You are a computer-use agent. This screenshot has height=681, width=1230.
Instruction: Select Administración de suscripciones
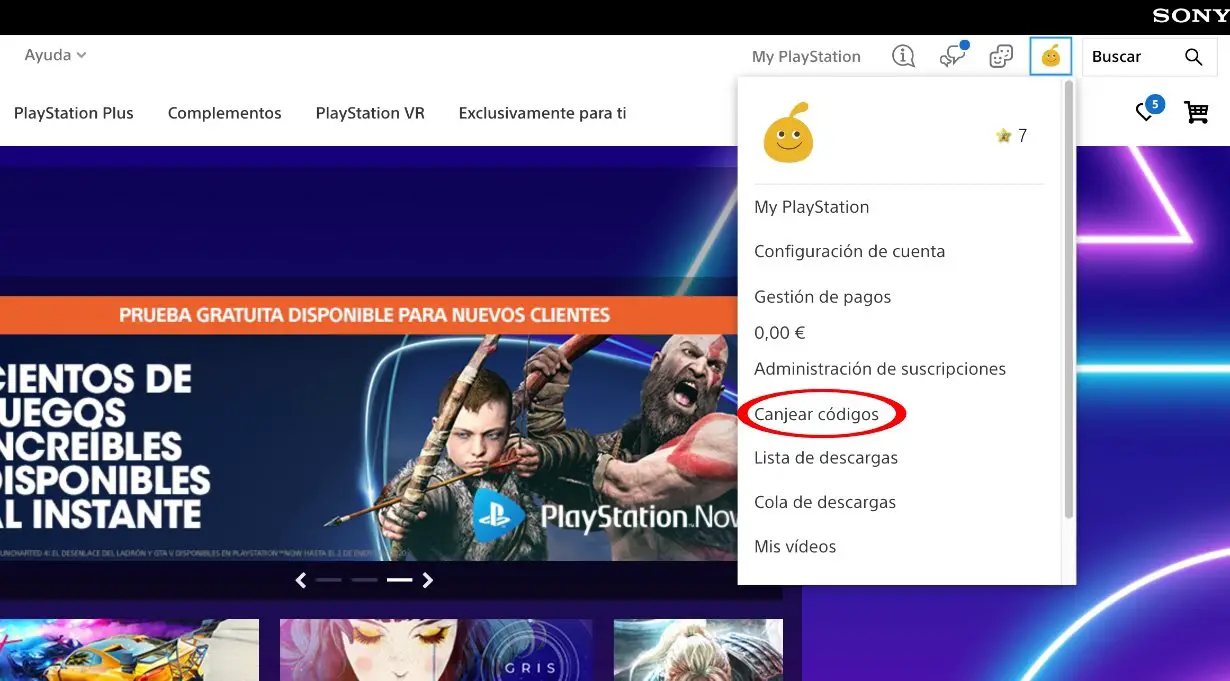pyautogui.click(x=880, y=369)
